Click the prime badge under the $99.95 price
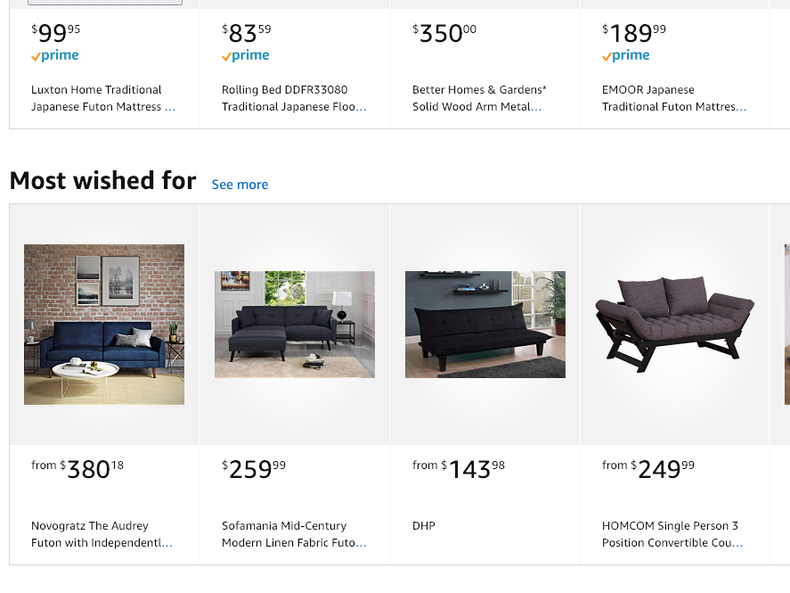 [x=55, y=56]
